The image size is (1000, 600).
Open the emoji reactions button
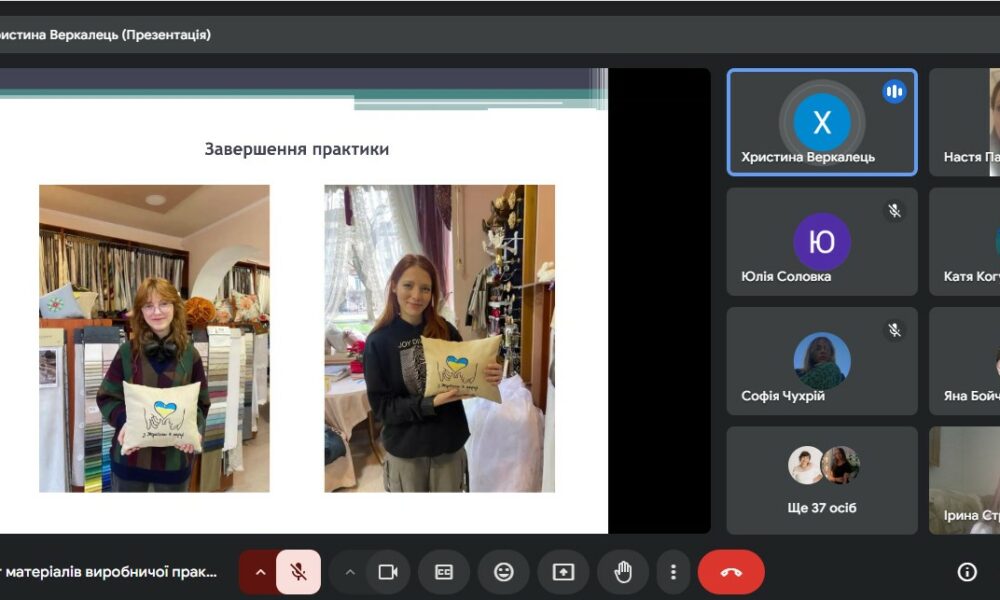[504, 572]
